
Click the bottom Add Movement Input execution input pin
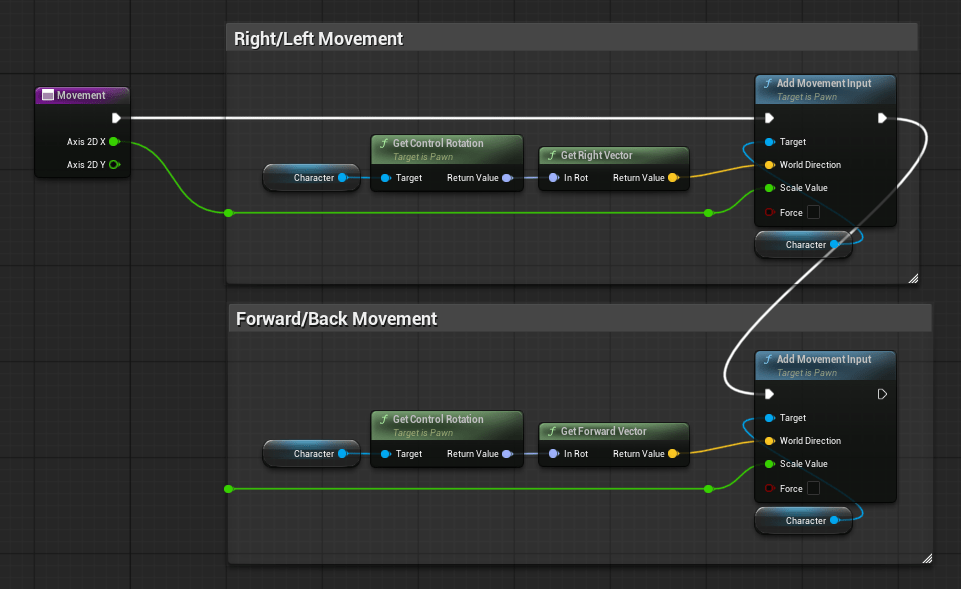tap(769, 394)
